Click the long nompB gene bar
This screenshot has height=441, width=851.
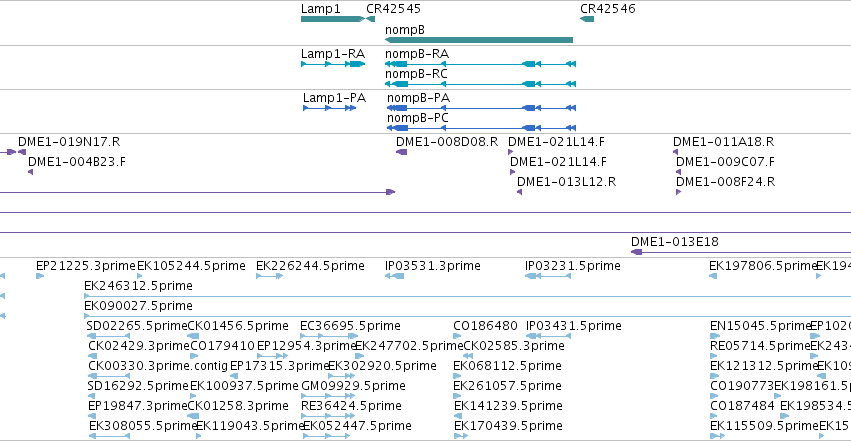pyautogui.click(x=479, y=40)
